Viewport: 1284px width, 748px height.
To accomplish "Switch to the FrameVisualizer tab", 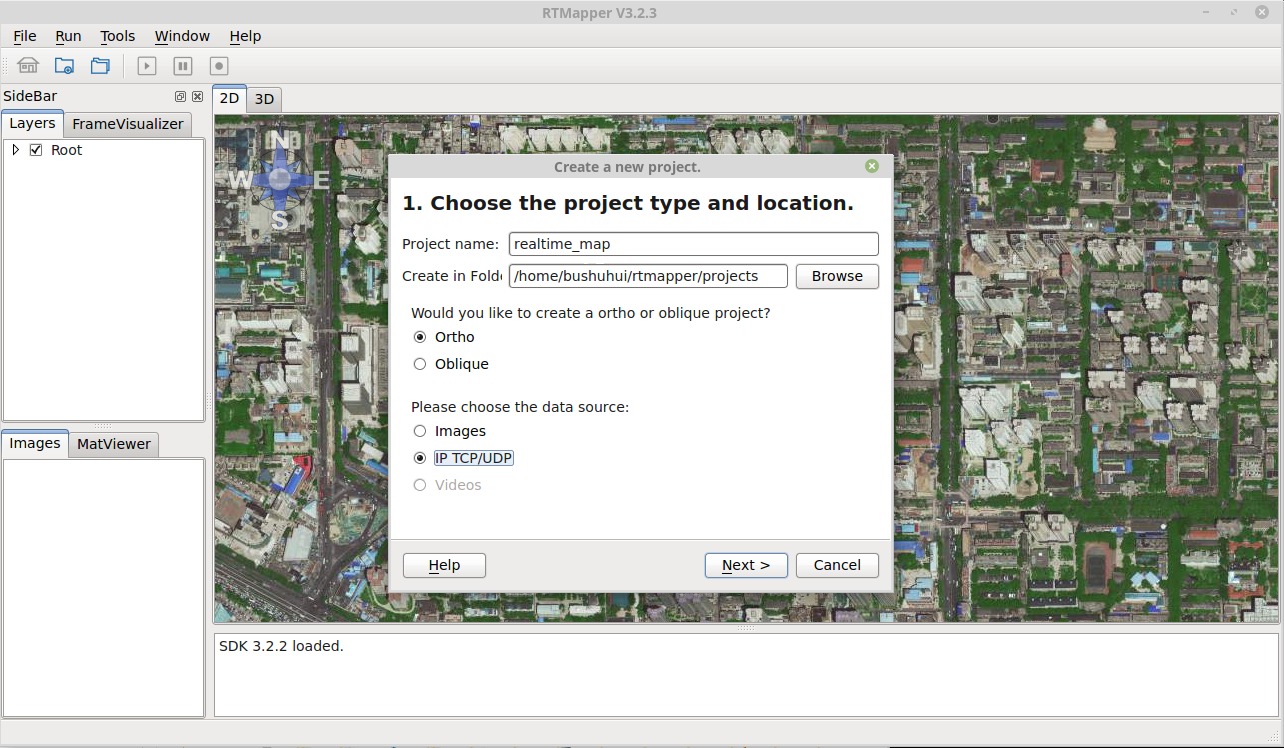I will click(x=128, y=124).
